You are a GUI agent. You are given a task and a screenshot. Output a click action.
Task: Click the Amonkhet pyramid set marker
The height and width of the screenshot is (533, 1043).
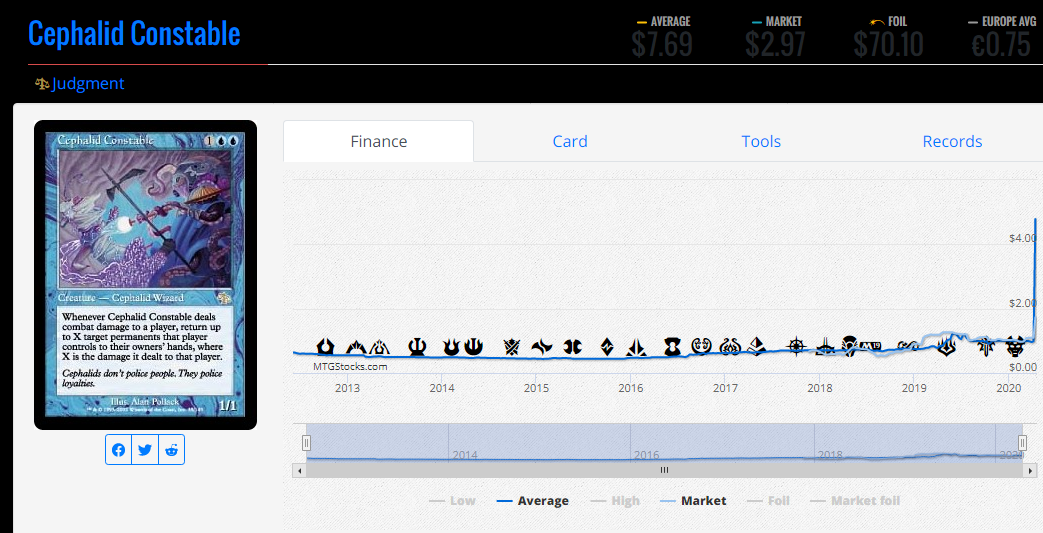click(x=756, y=347)
